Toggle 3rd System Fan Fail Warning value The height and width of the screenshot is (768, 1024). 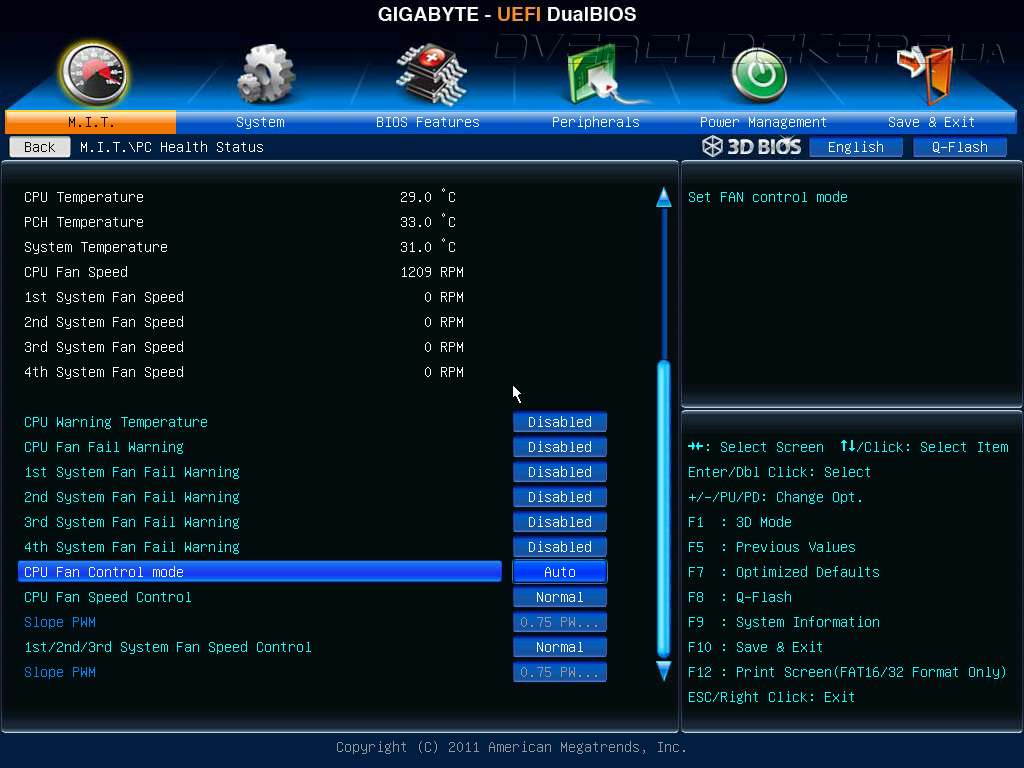click(560, 522)
